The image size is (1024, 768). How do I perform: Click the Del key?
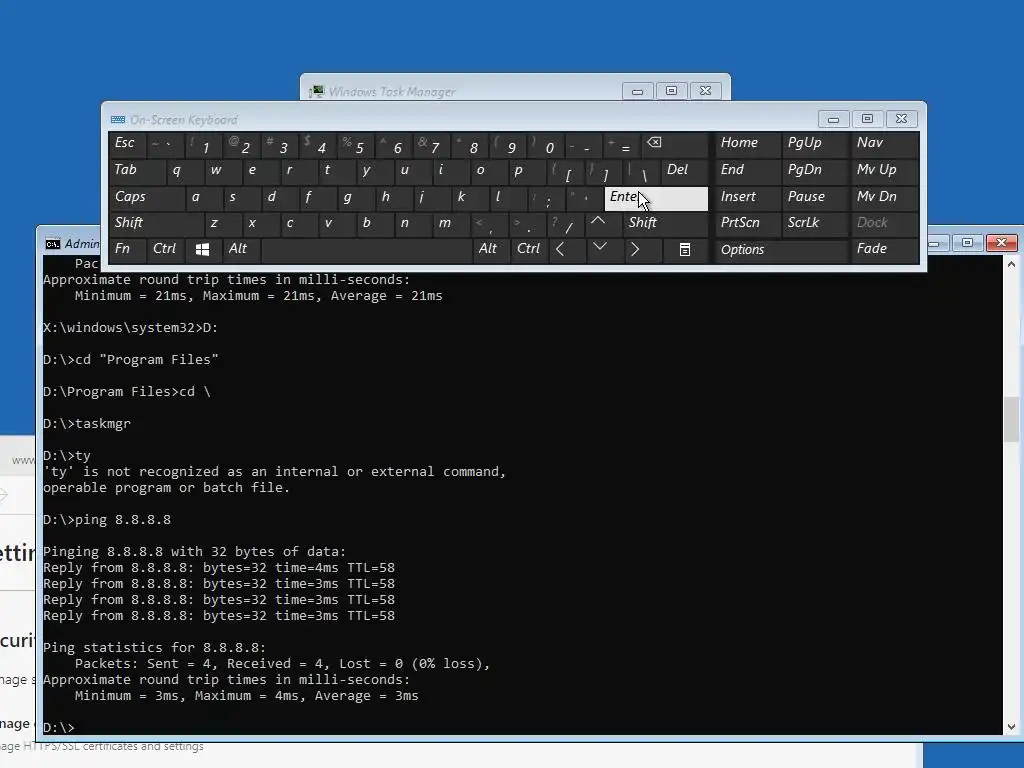click(x=684, y=170)
